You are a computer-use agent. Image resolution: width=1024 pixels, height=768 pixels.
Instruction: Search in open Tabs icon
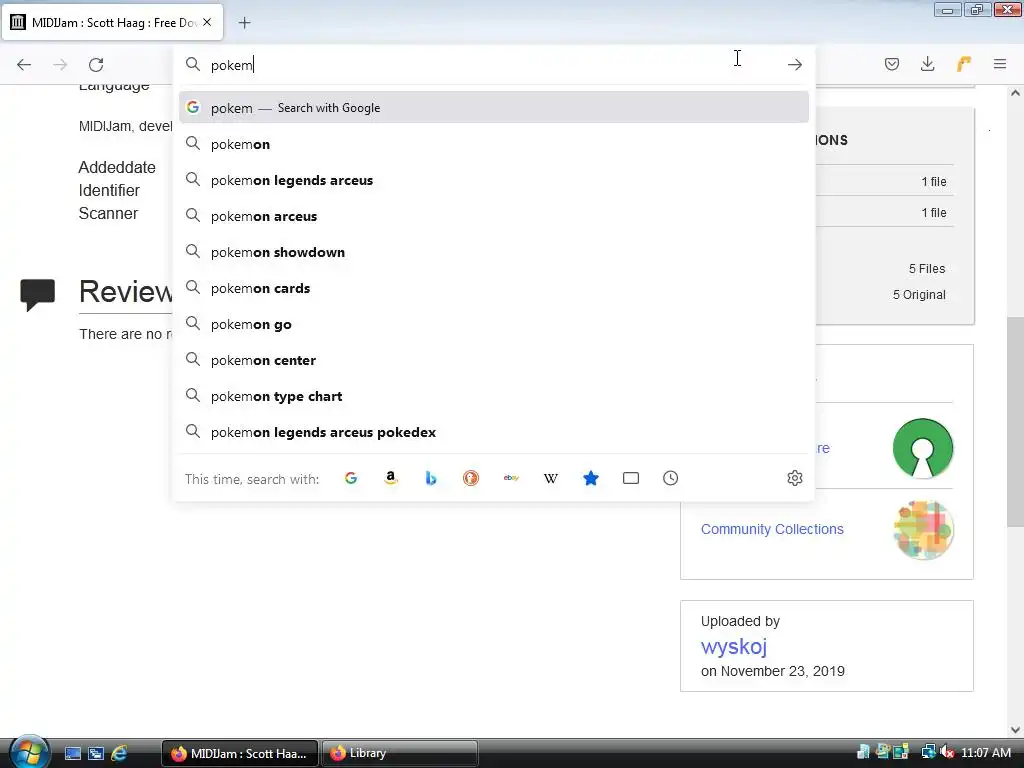[631, 478]
